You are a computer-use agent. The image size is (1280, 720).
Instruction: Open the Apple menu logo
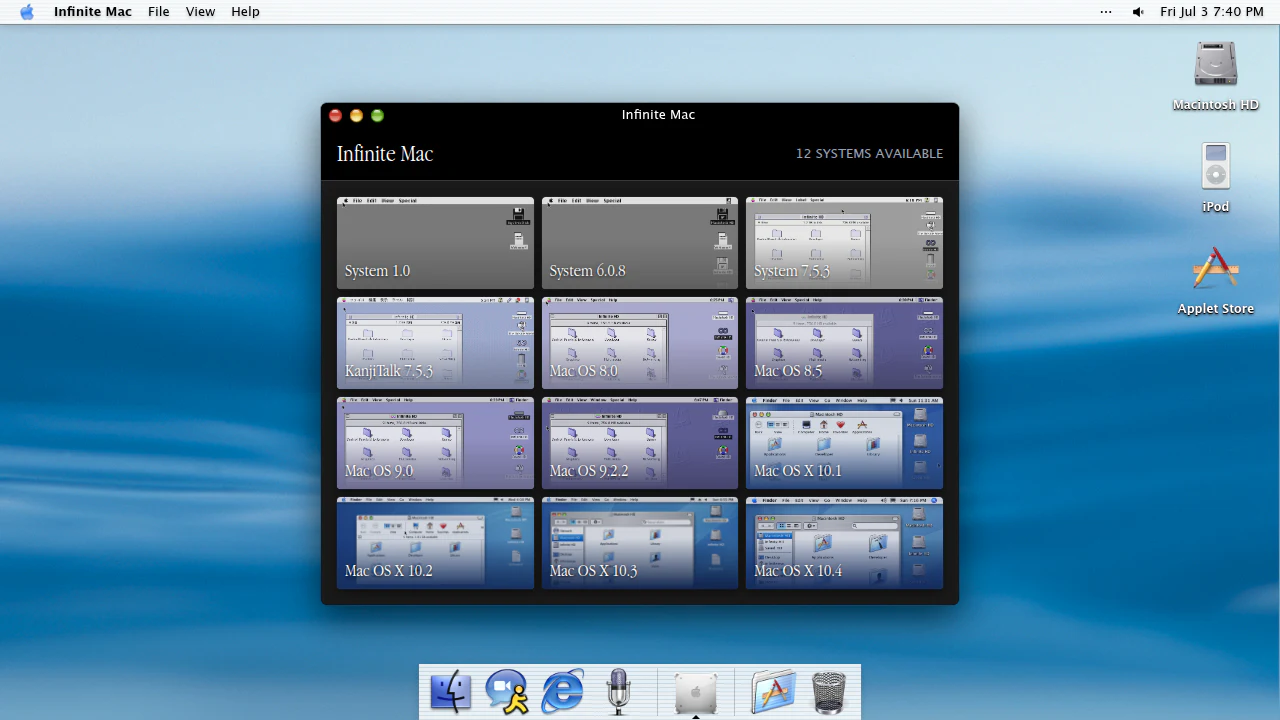pyautogui.click(x=27, y=12)
